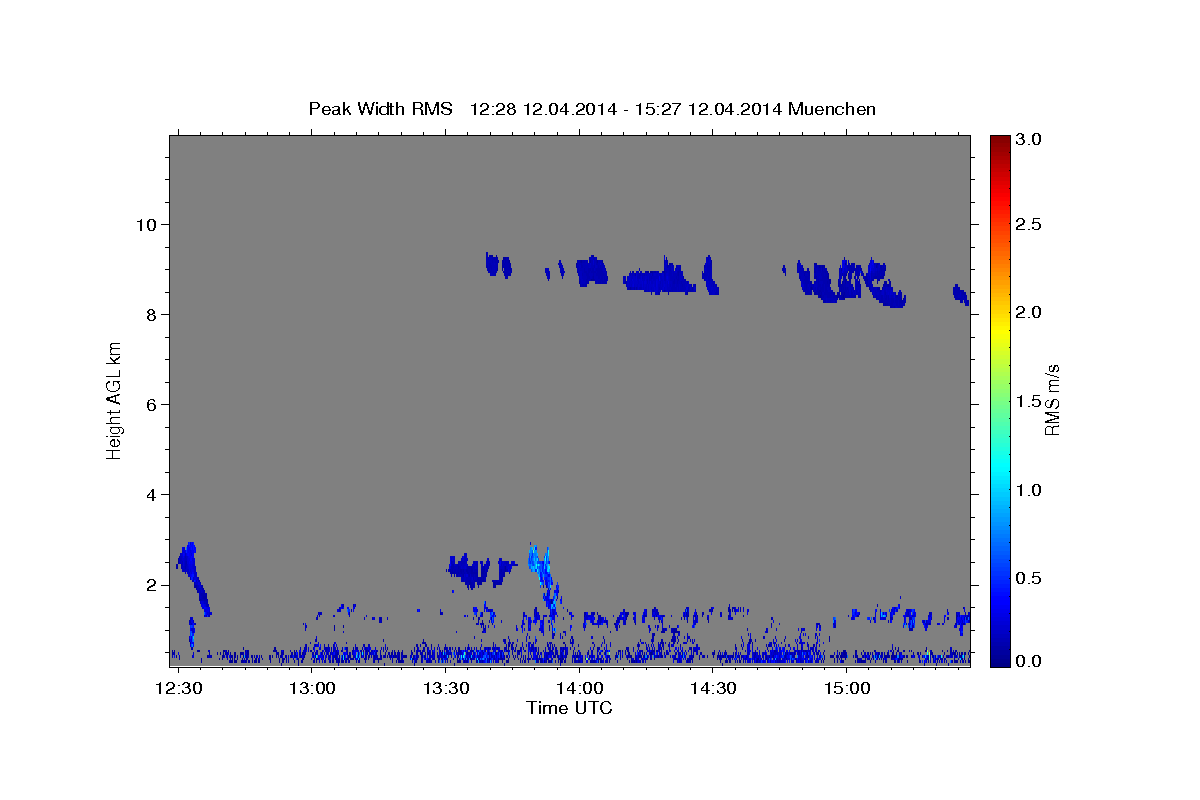Viewport: 1200px width, 800px height.
Task: Click the cloud patch at far right near 8.4 km
Action: pyautogui.click(x=960, y=294)
